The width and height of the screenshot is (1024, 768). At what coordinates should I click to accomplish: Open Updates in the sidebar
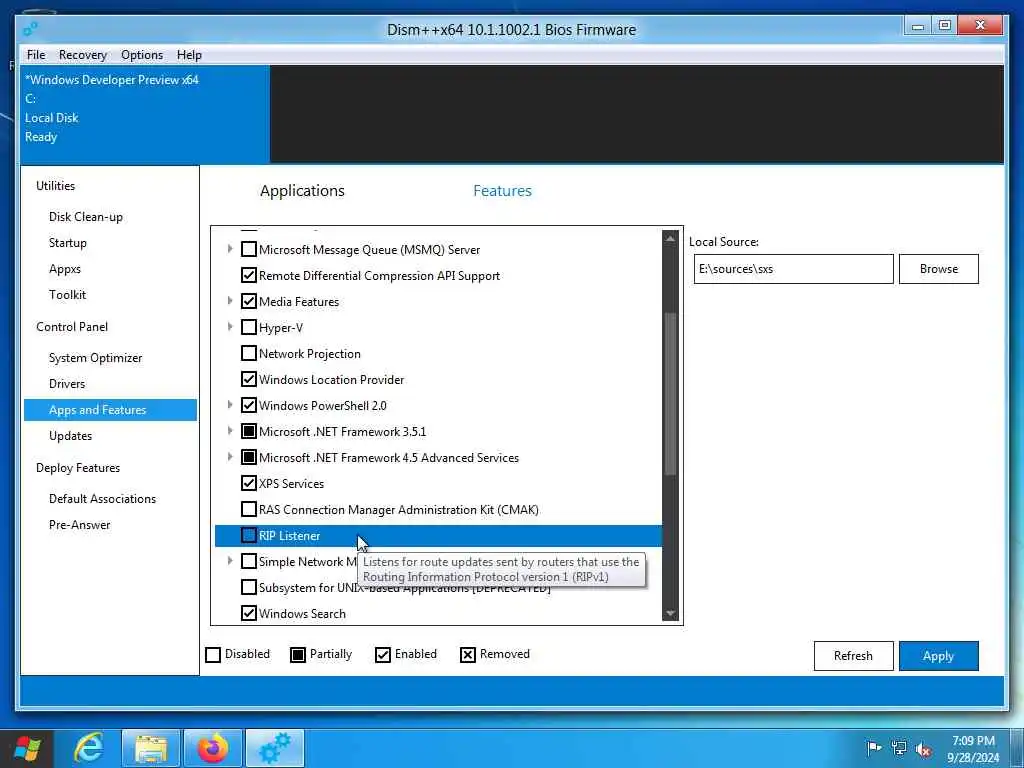coord(71,436)
